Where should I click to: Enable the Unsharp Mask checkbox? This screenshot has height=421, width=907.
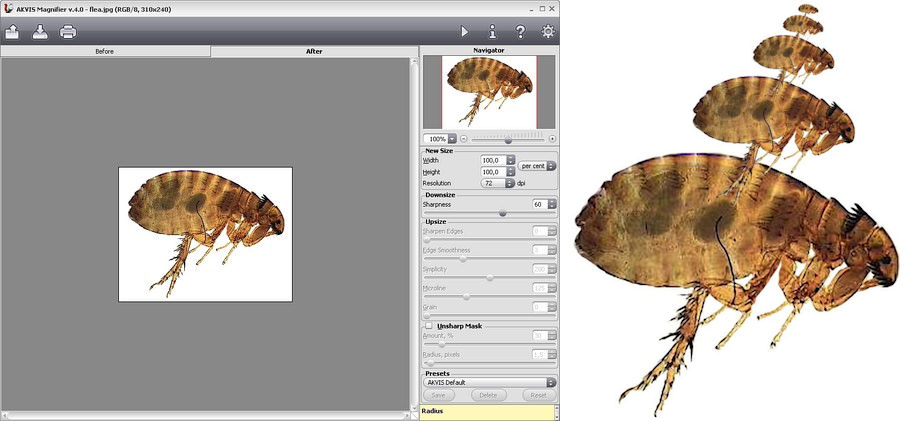(429, 326)
